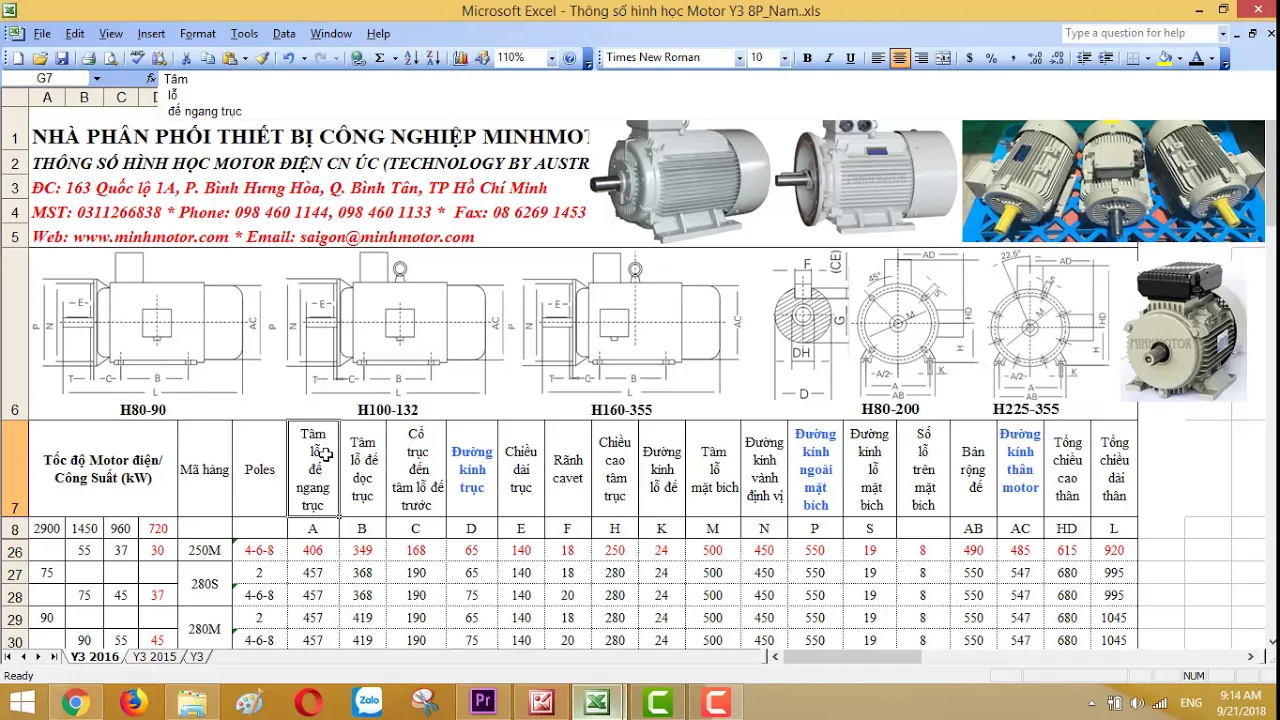Image resolution: width=1280 pixels, height=720 pixels.
Task: Apply percent style formatting
Action: coord(991,58)
